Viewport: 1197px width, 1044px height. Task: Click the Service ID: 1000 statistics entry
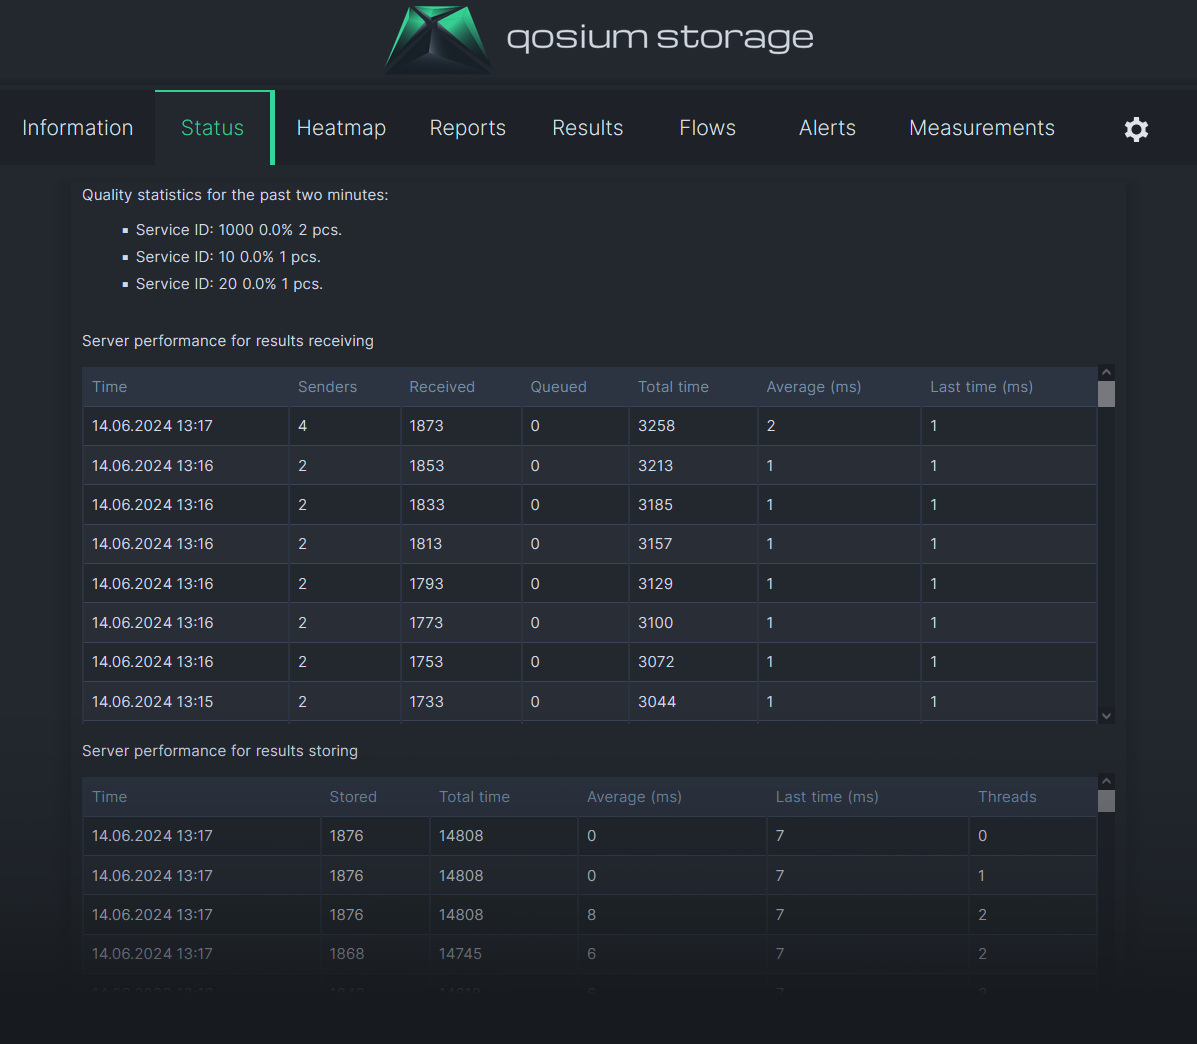click(239, 230)
